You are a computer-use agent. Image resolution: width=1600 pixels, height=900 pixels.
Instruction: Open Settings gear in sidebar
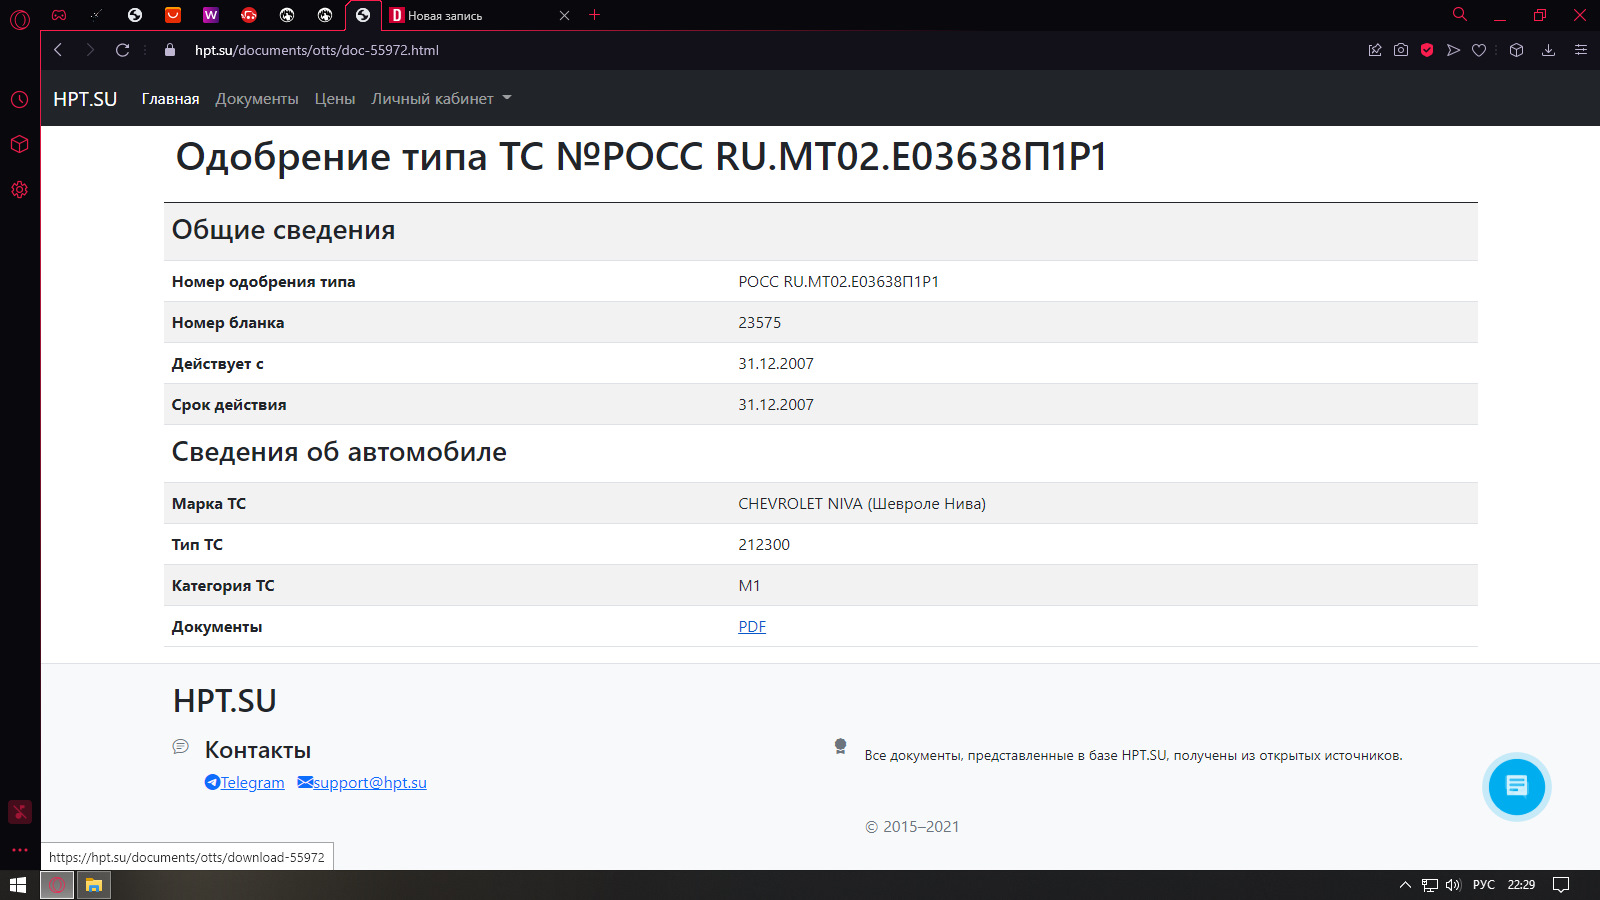[x=20, y=189]
